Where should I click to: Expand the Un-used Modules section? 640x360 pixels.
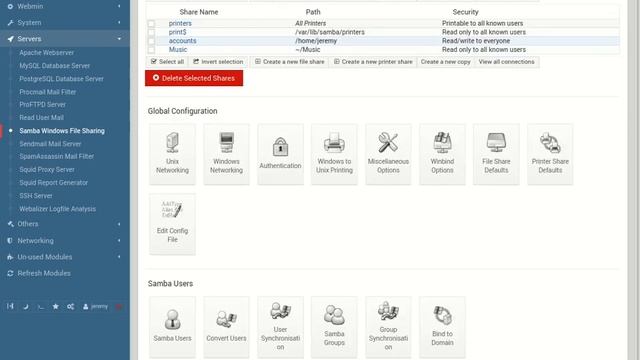click(65, 257)
